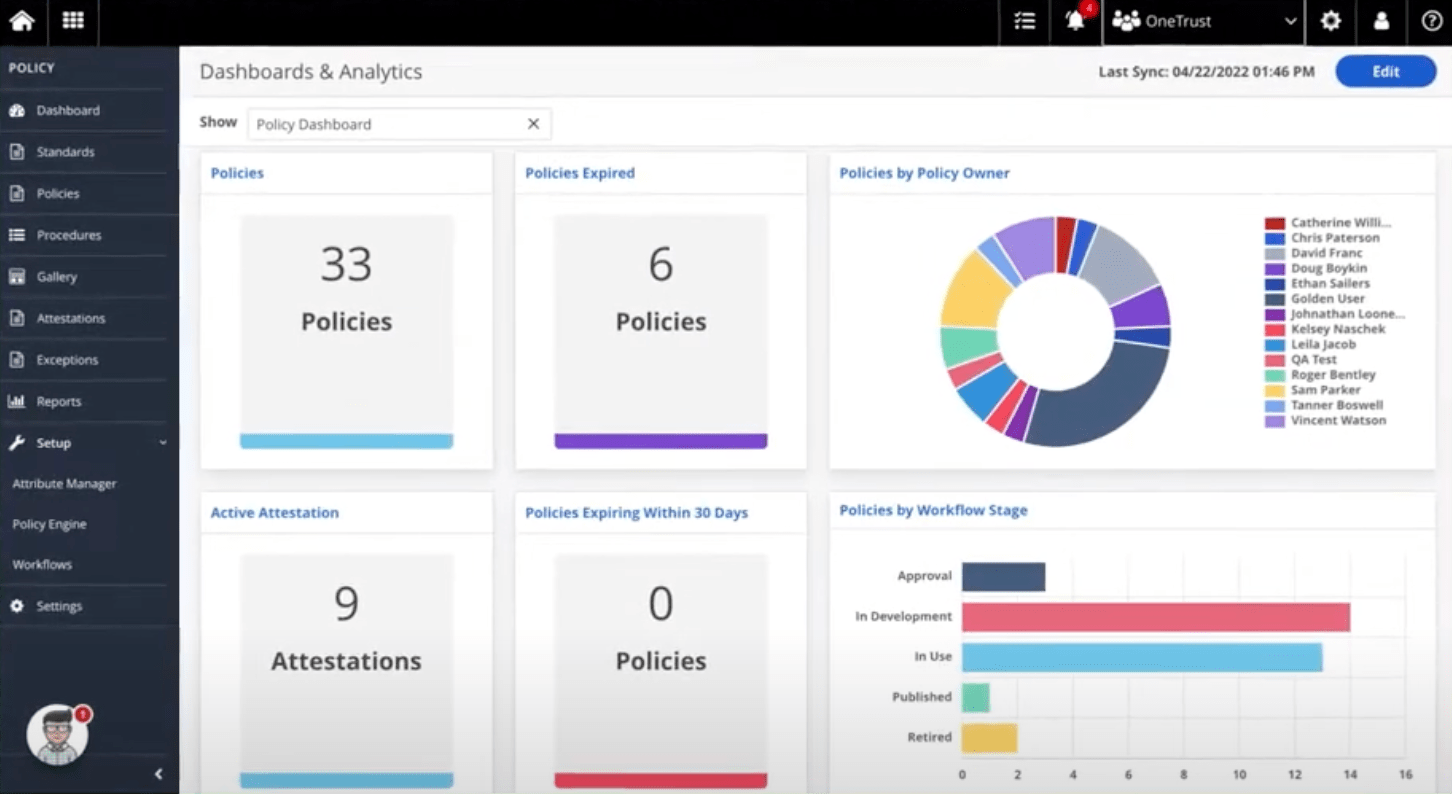Open the app grid waffle icon
The width and height of the screenshot is (1452, 794).
click(72, 21)
